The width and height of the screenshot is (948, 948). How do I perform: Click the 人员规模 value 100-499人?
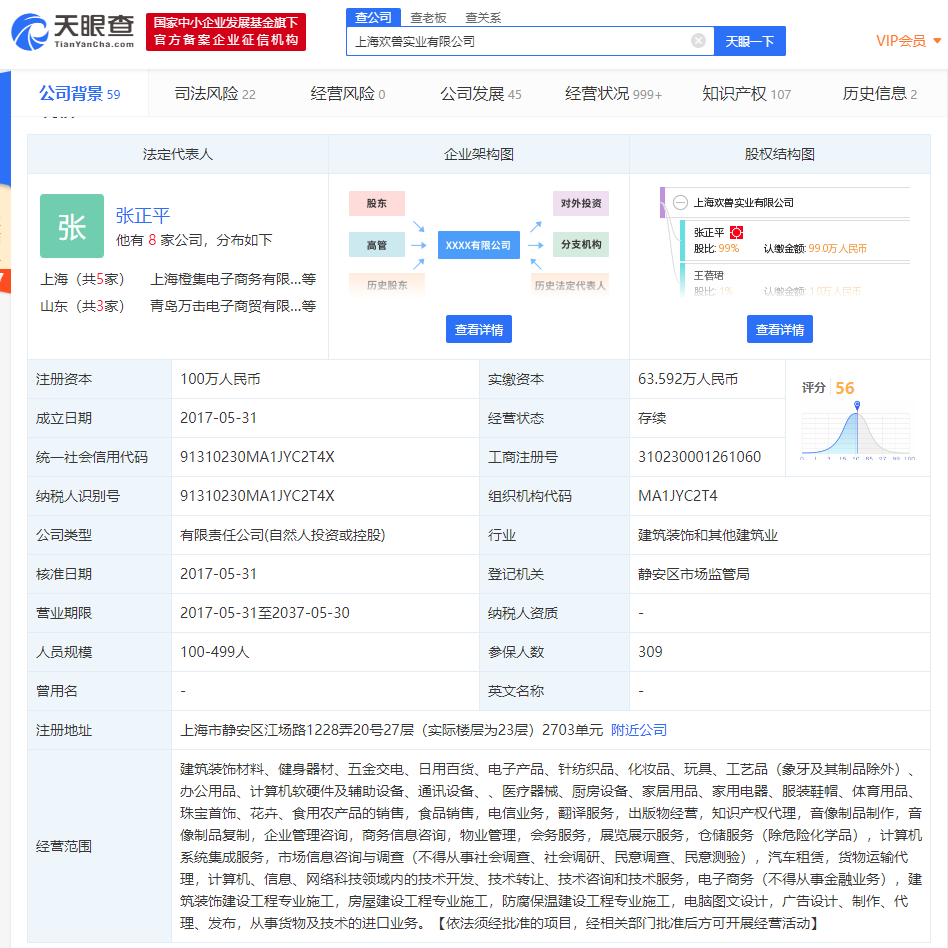tap(215, 652)
